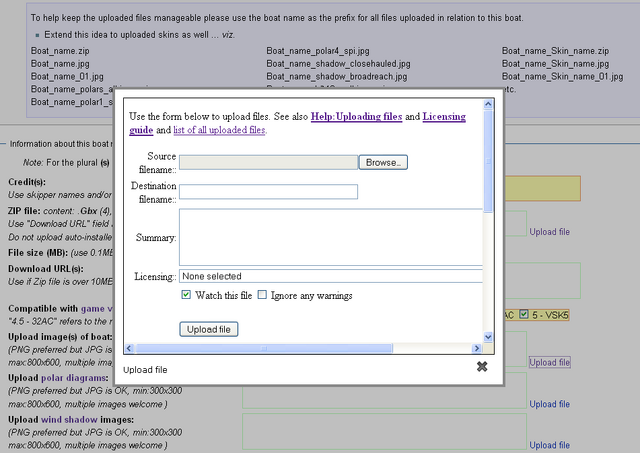640x453 pixels.
Task: Open the 'Help:Uploading files' link
Action: [356, 117]
